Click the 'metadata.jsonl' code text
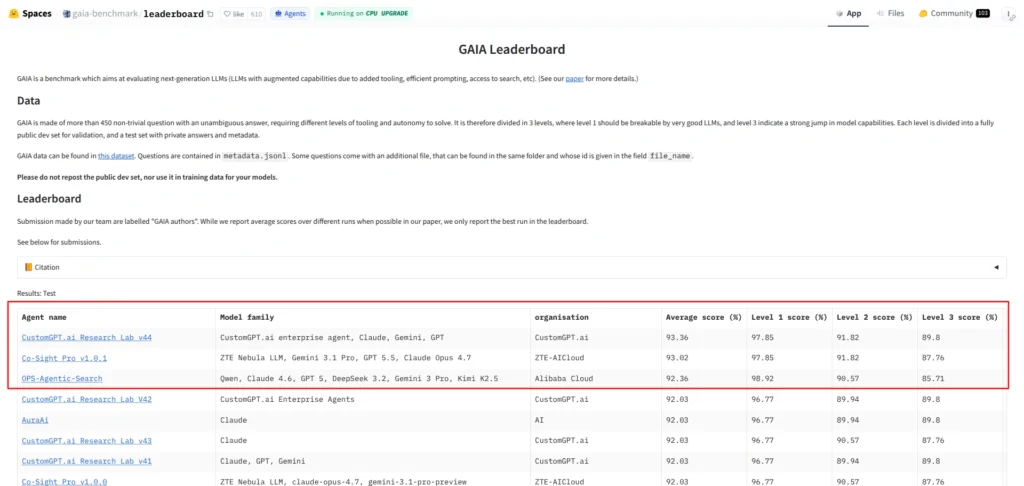This screenshot has height=486, width=1024. pyautogui.click(x=255, y=157)
